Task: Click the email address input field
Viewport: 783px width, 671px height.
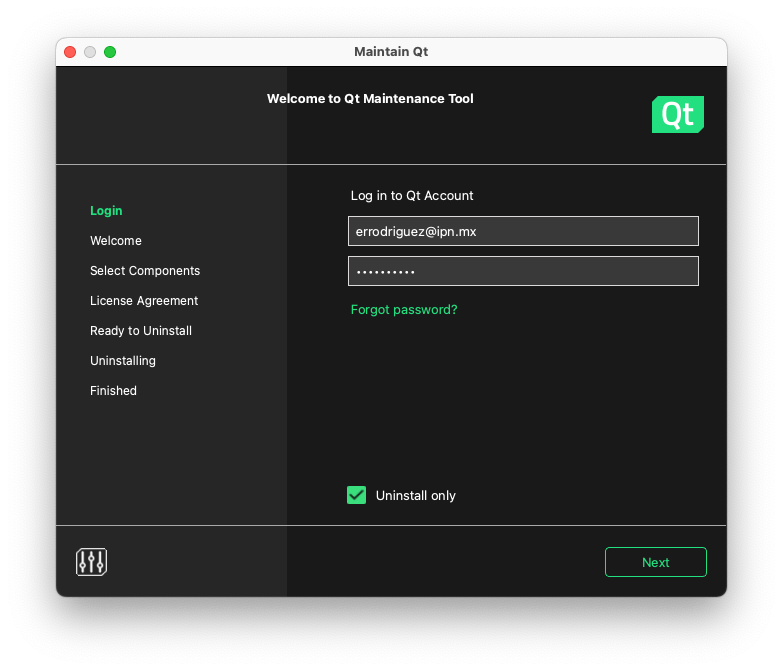Action: (x=523, y=231)
